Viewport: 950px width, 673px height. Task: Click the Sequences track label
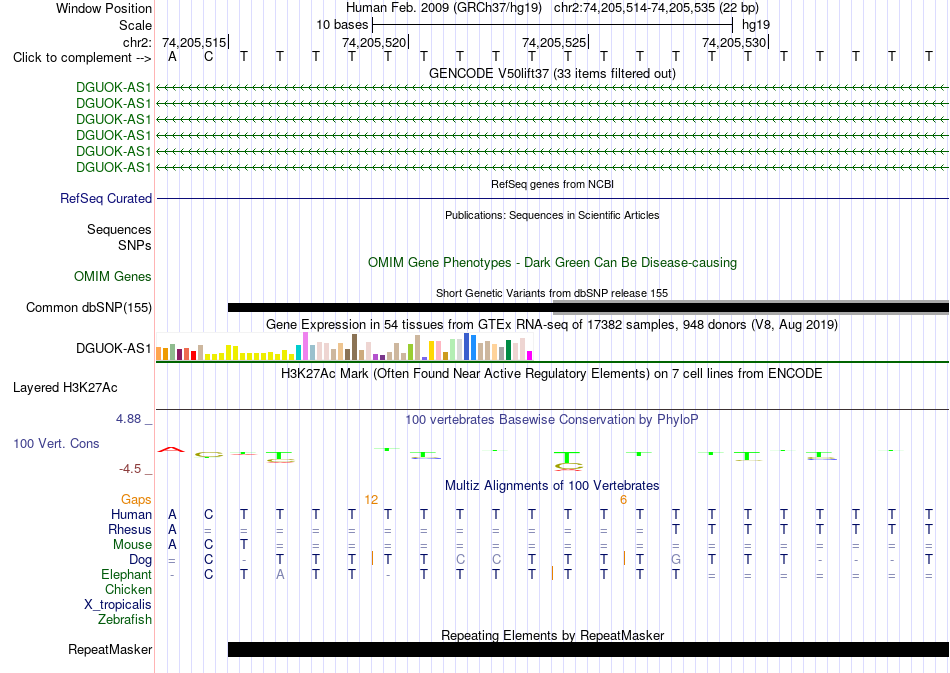tap(119, 230)
